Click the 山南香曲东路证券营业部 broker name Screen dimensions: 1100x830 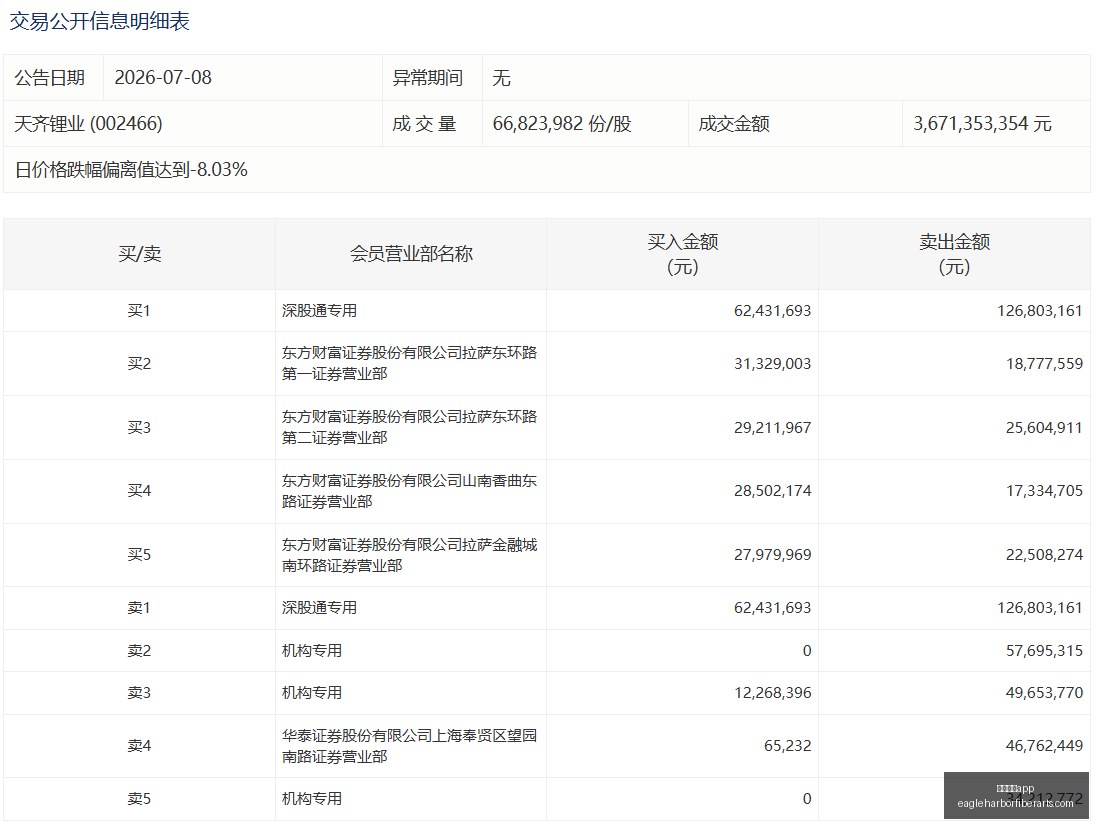pyautogui.click(x=409, y=490)
